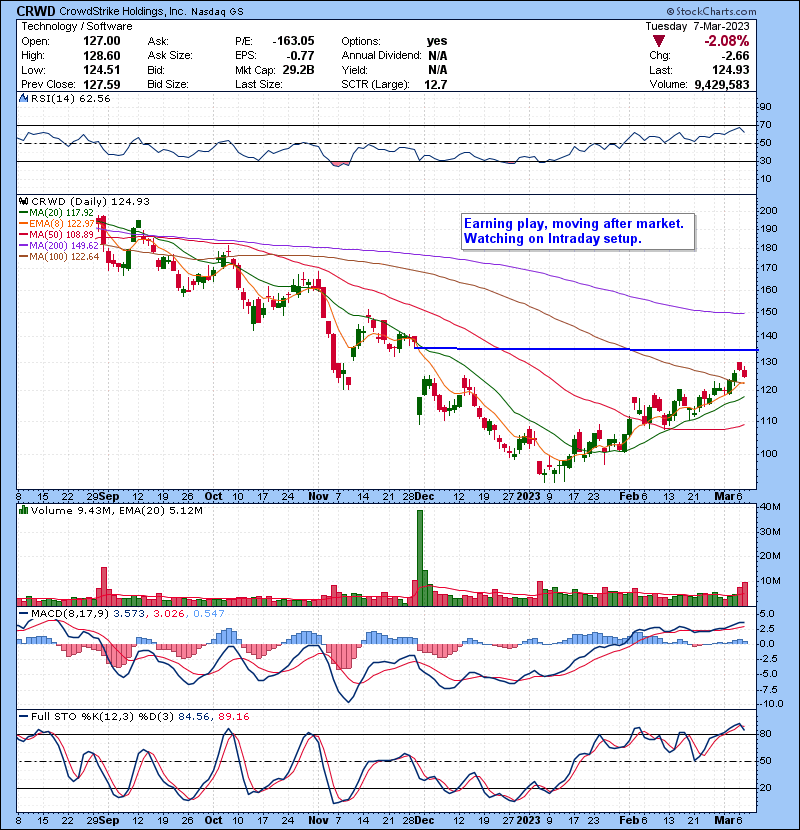Select the percent change -2.08%
800x830 pixels.
click(726, 41)
